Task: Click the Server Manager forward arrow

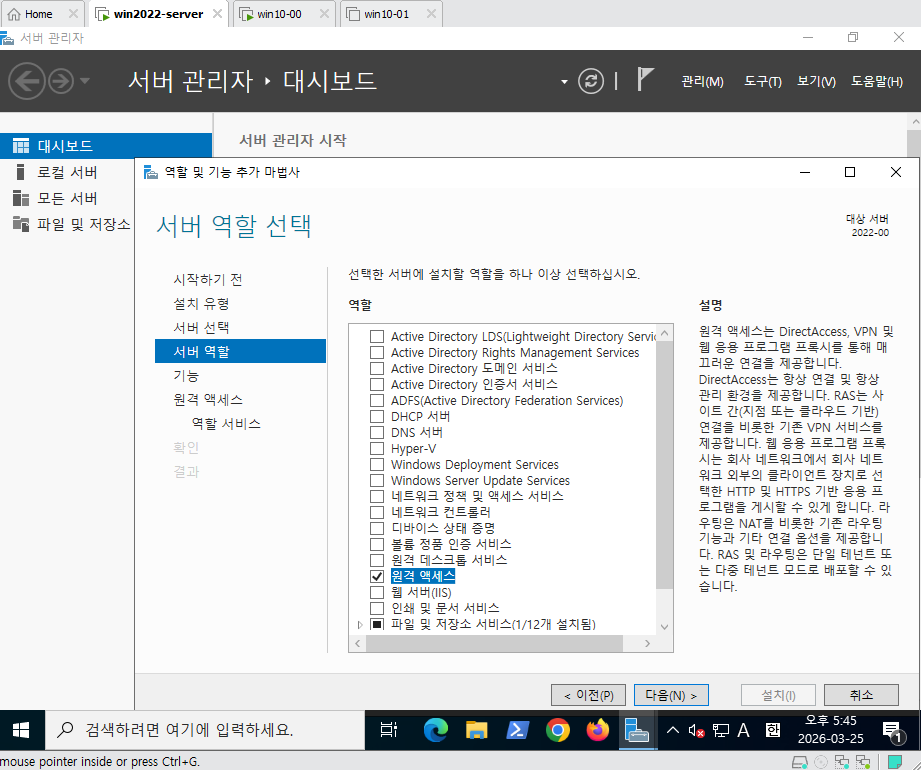Action: [61, 81]
